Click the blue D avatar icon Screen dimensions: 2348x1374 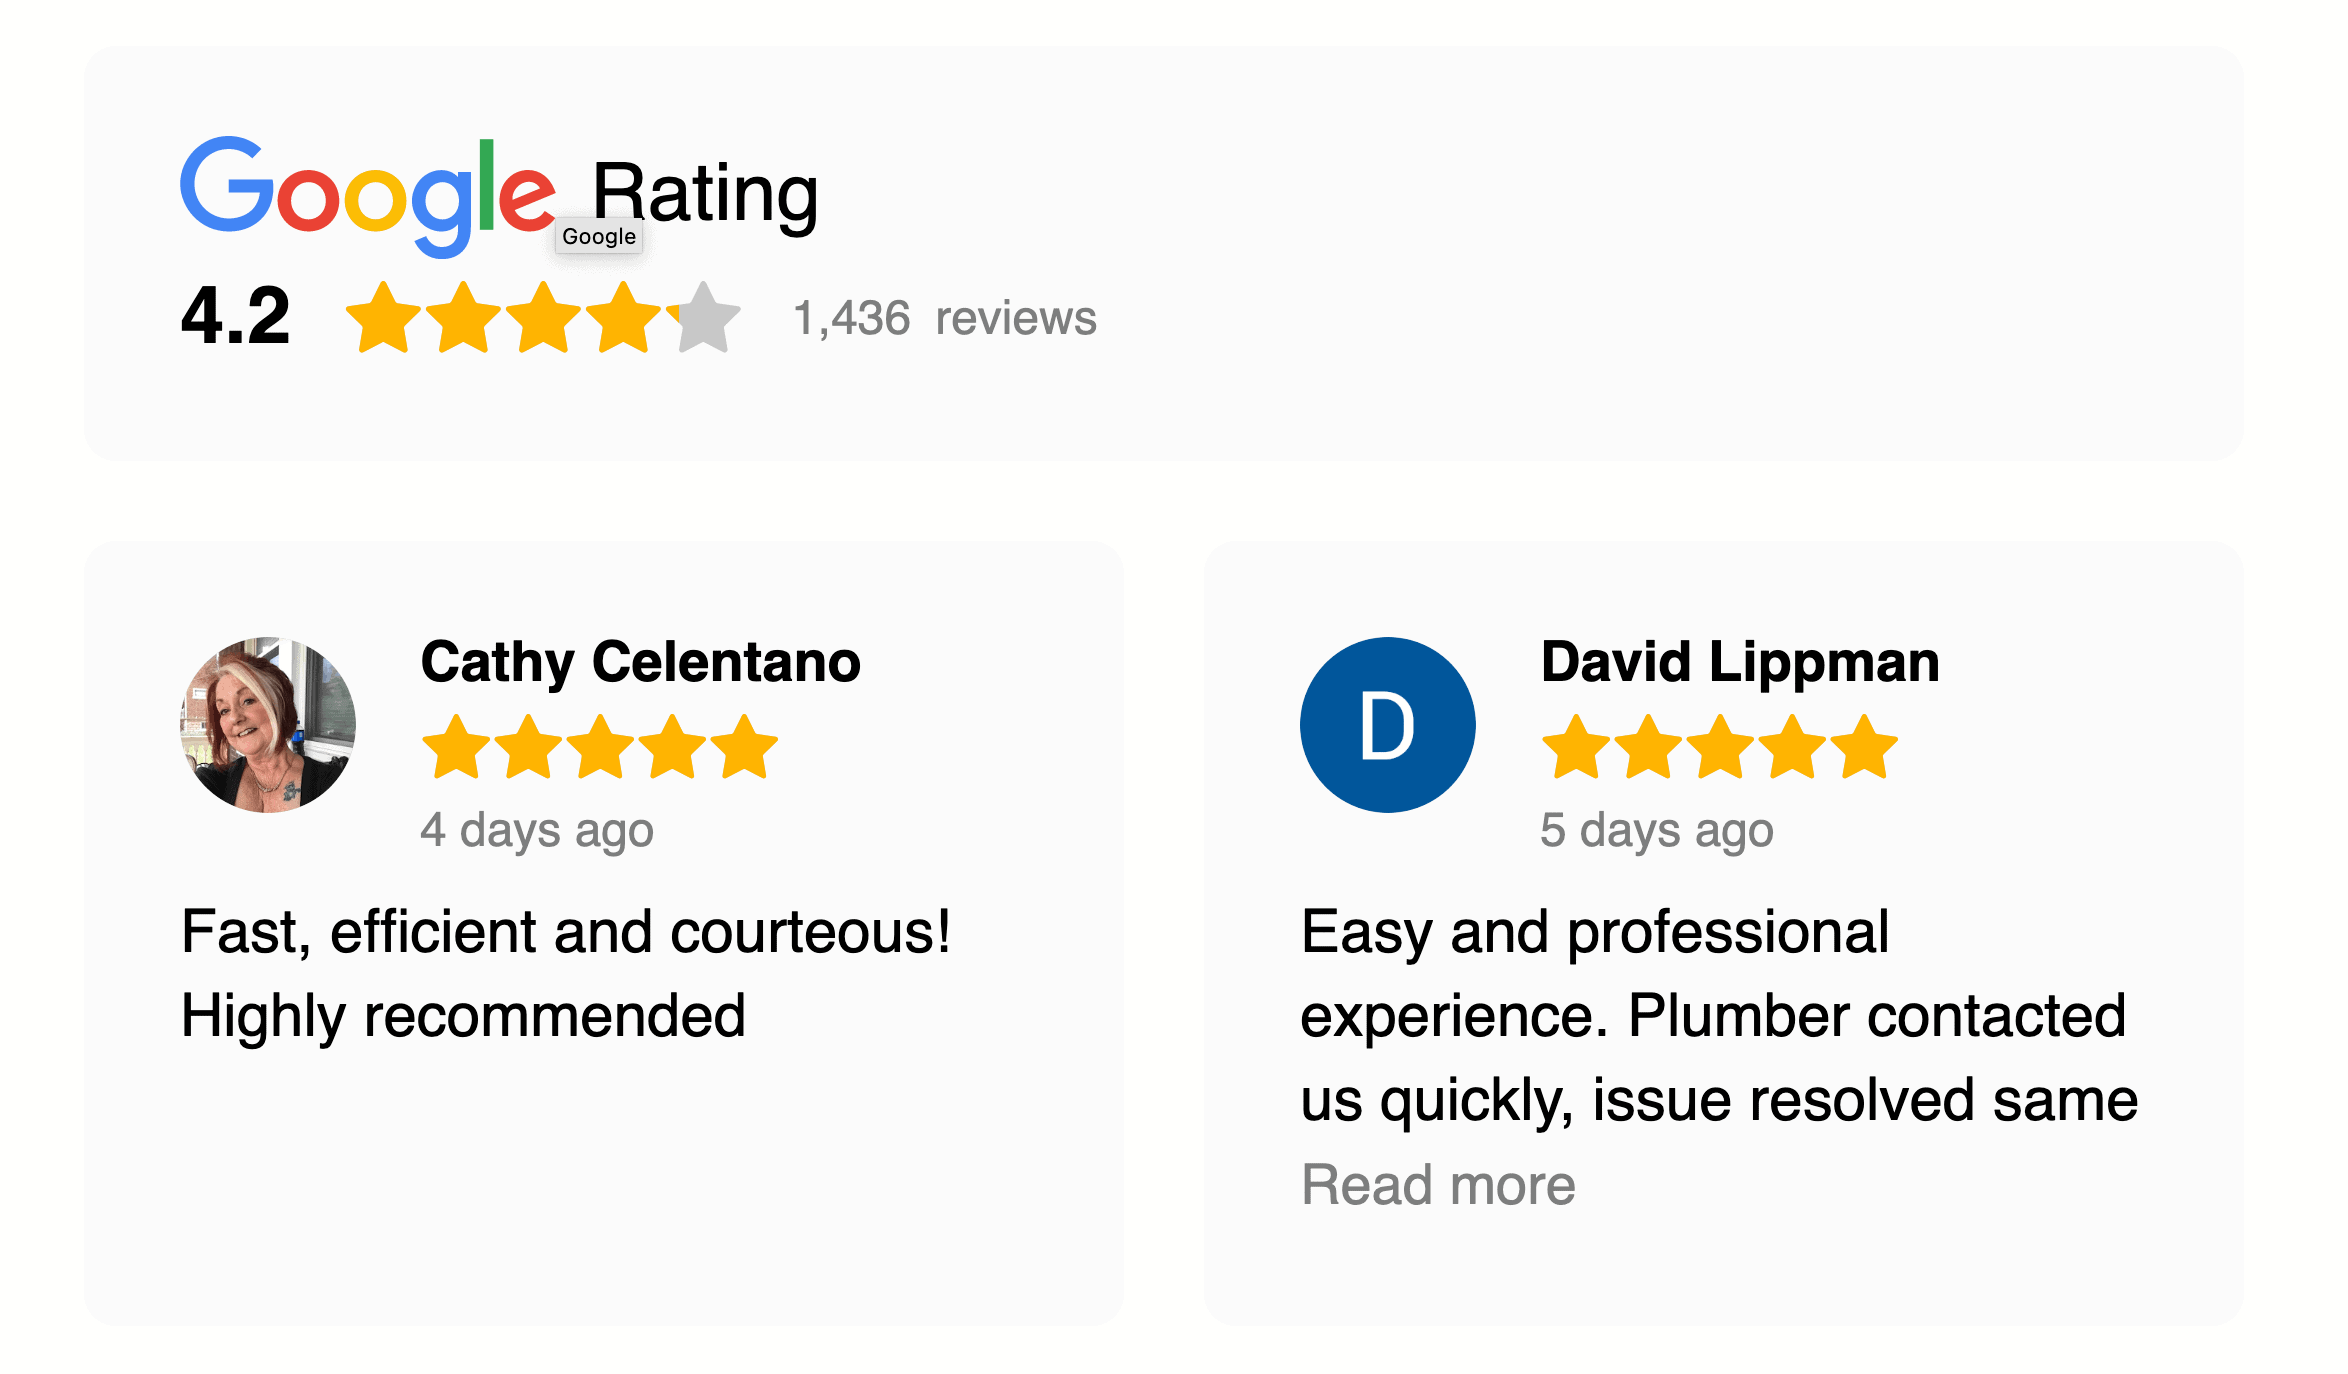[1387, 725]
